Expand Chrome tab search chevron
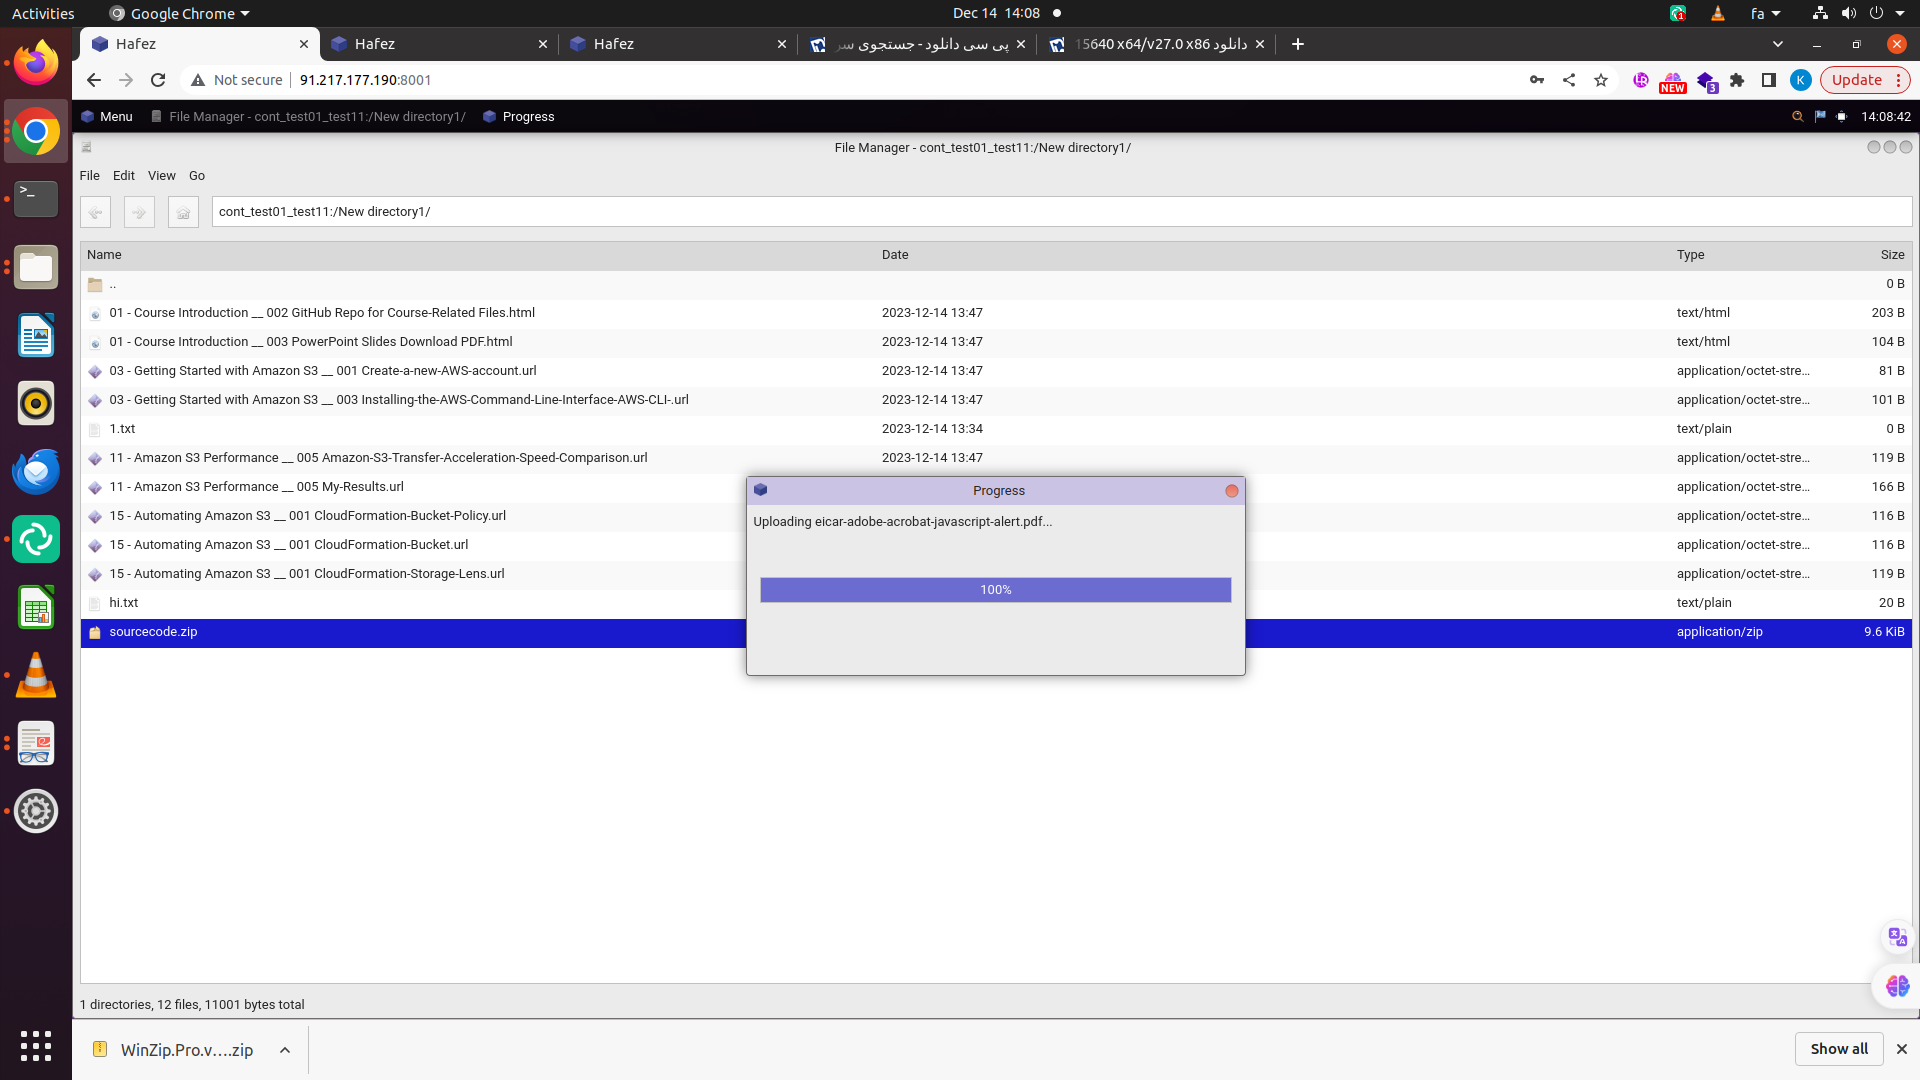Viewport: 1920px width, 1080px height. 1777,44
